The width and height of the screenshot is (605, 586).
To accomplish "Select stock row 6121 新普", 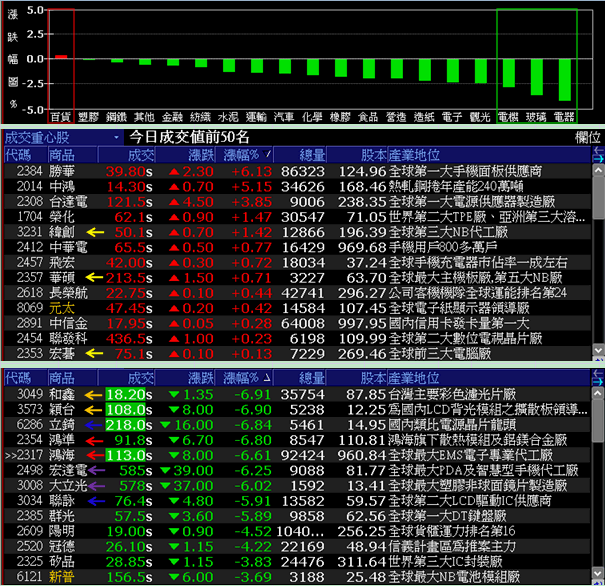I will [297, 577].
